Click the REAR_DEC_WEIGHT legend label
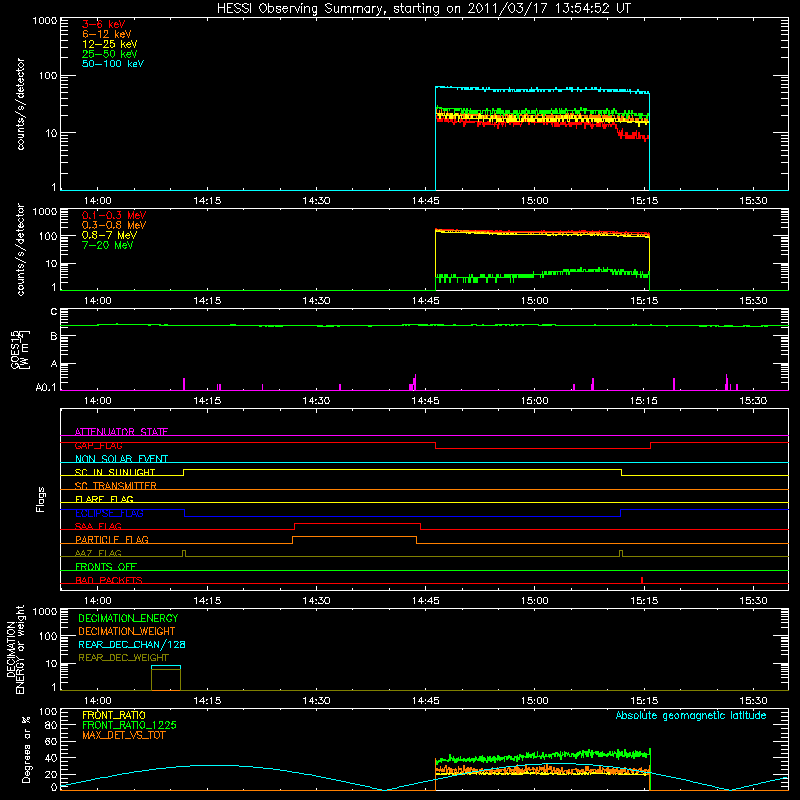Image resolution: width=800 pixels, height=800 pixels. tap(123, 658)
